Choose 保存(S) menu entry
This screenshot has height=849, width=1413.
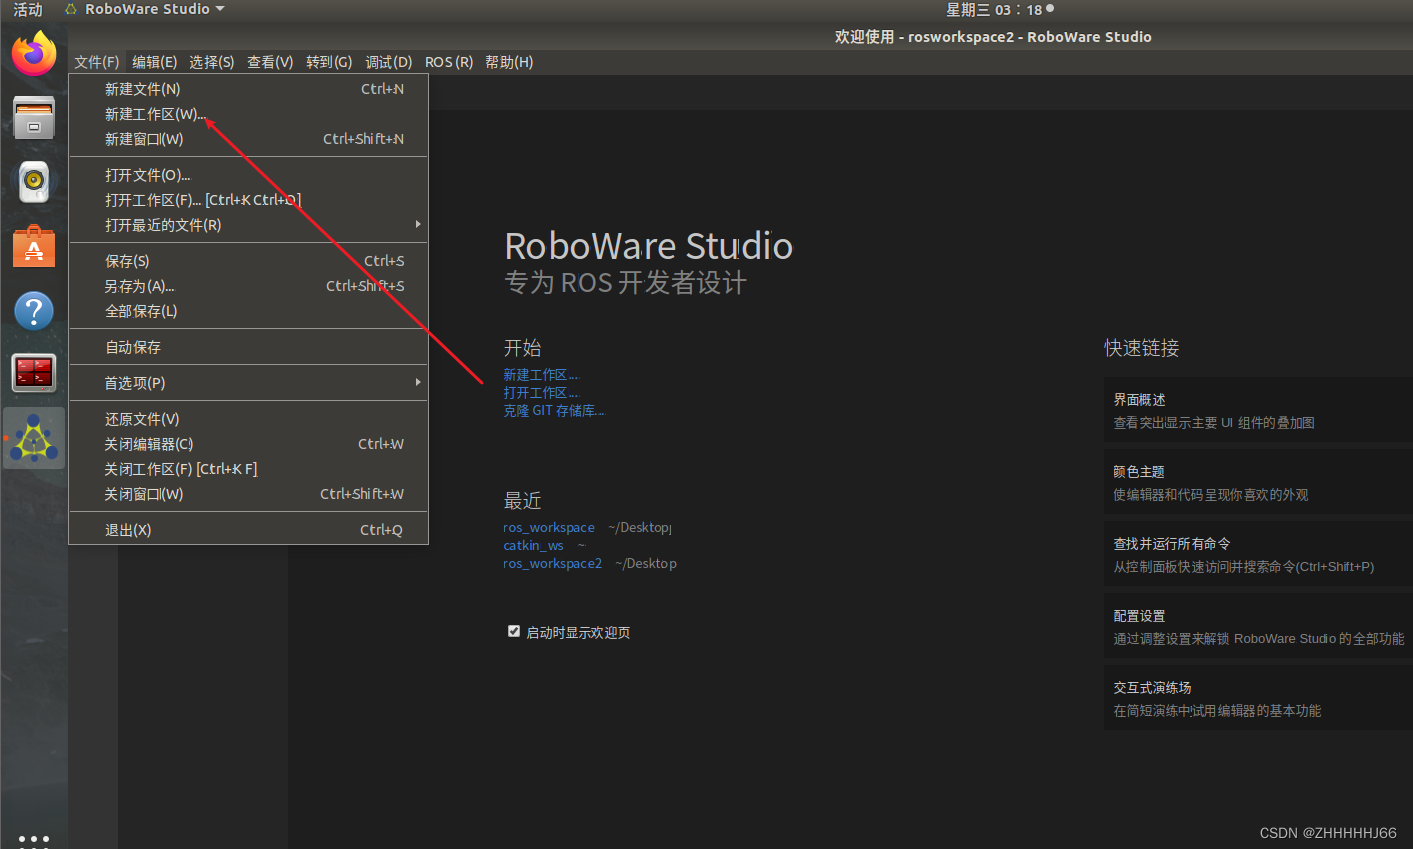pos(248,261)
